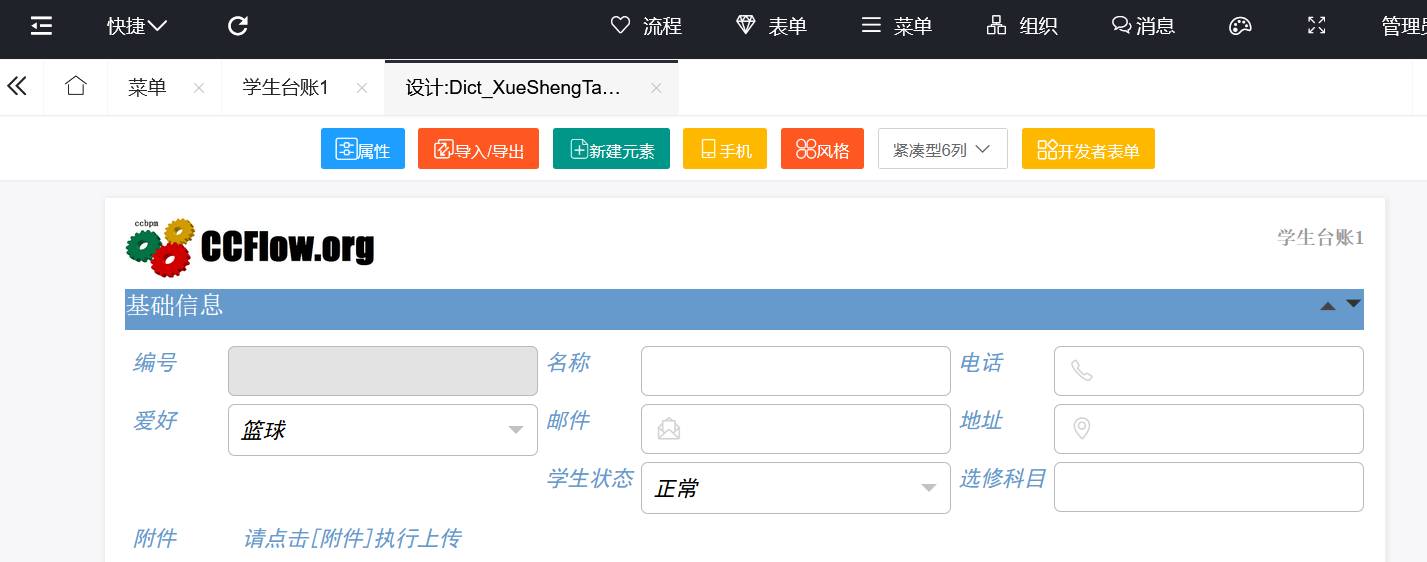Image resolution: width=1427 pixels, height=562 pixels.
Task: Switch to the 菜单 tab
Action: (x=147, y=88)
